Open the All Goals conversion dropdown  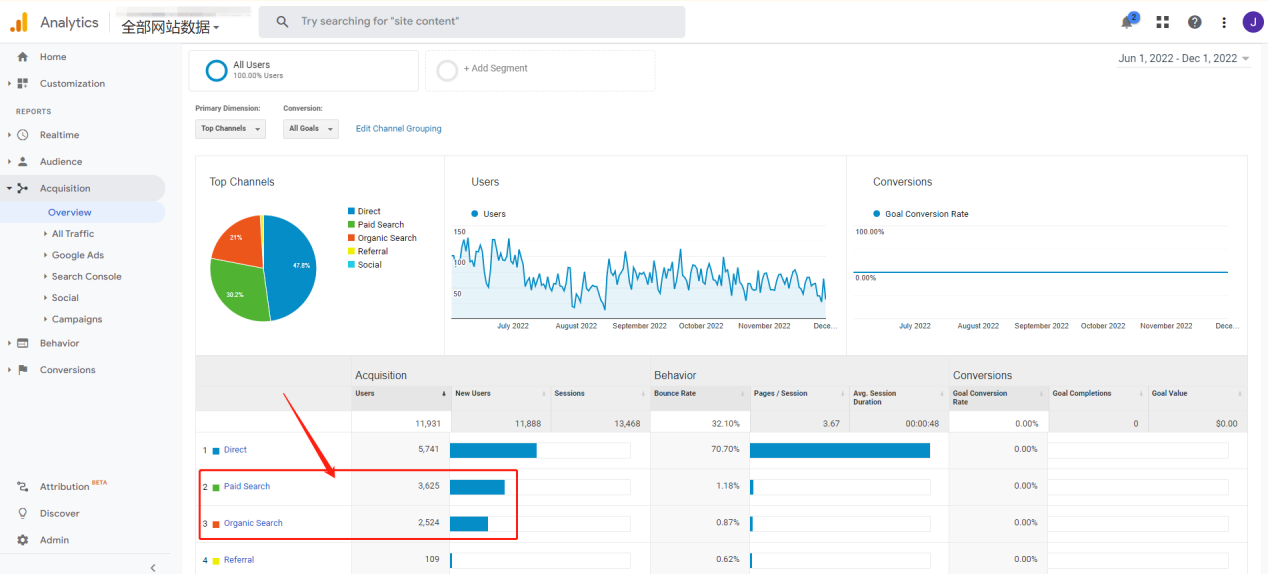tap(310, 129)
